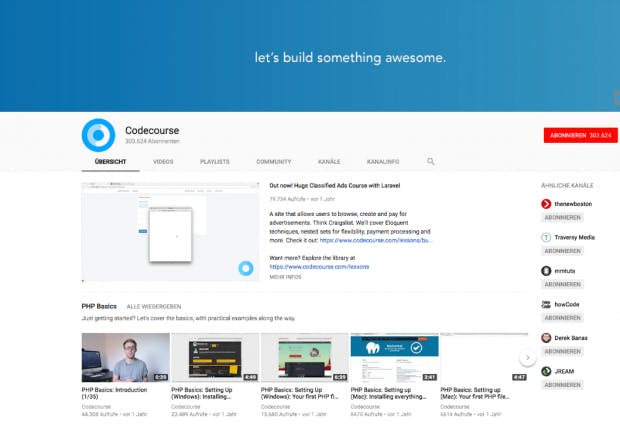Image resolution: width=620 pixels, height=425 pixels.
Task: Subscribe with the red Abonnieren button
Action: pyautogui.click(x=580, y=135)
